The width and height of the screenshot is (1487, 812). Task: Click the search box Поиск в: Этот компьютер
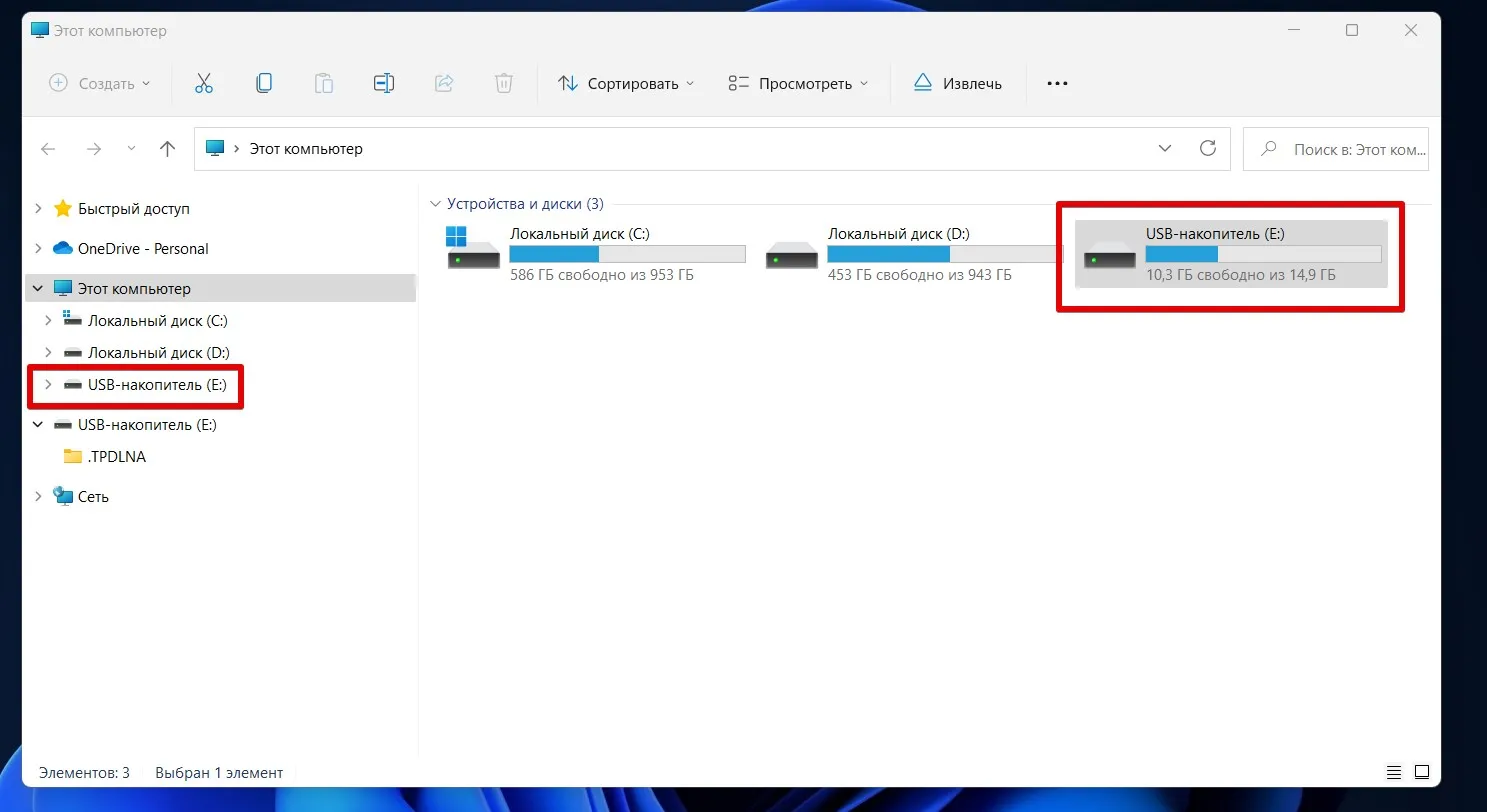pos(1335,149)
